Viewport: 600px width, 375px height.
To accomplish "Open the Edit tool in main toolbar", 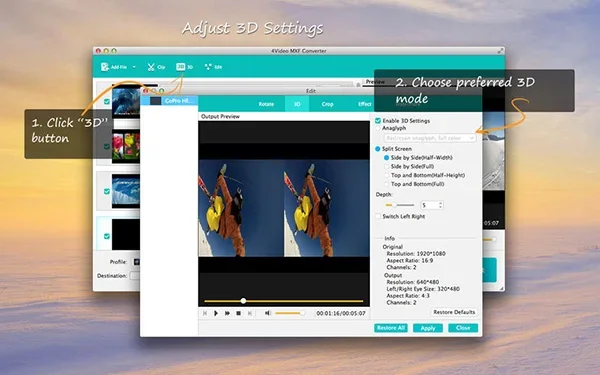I will point(213,67).
